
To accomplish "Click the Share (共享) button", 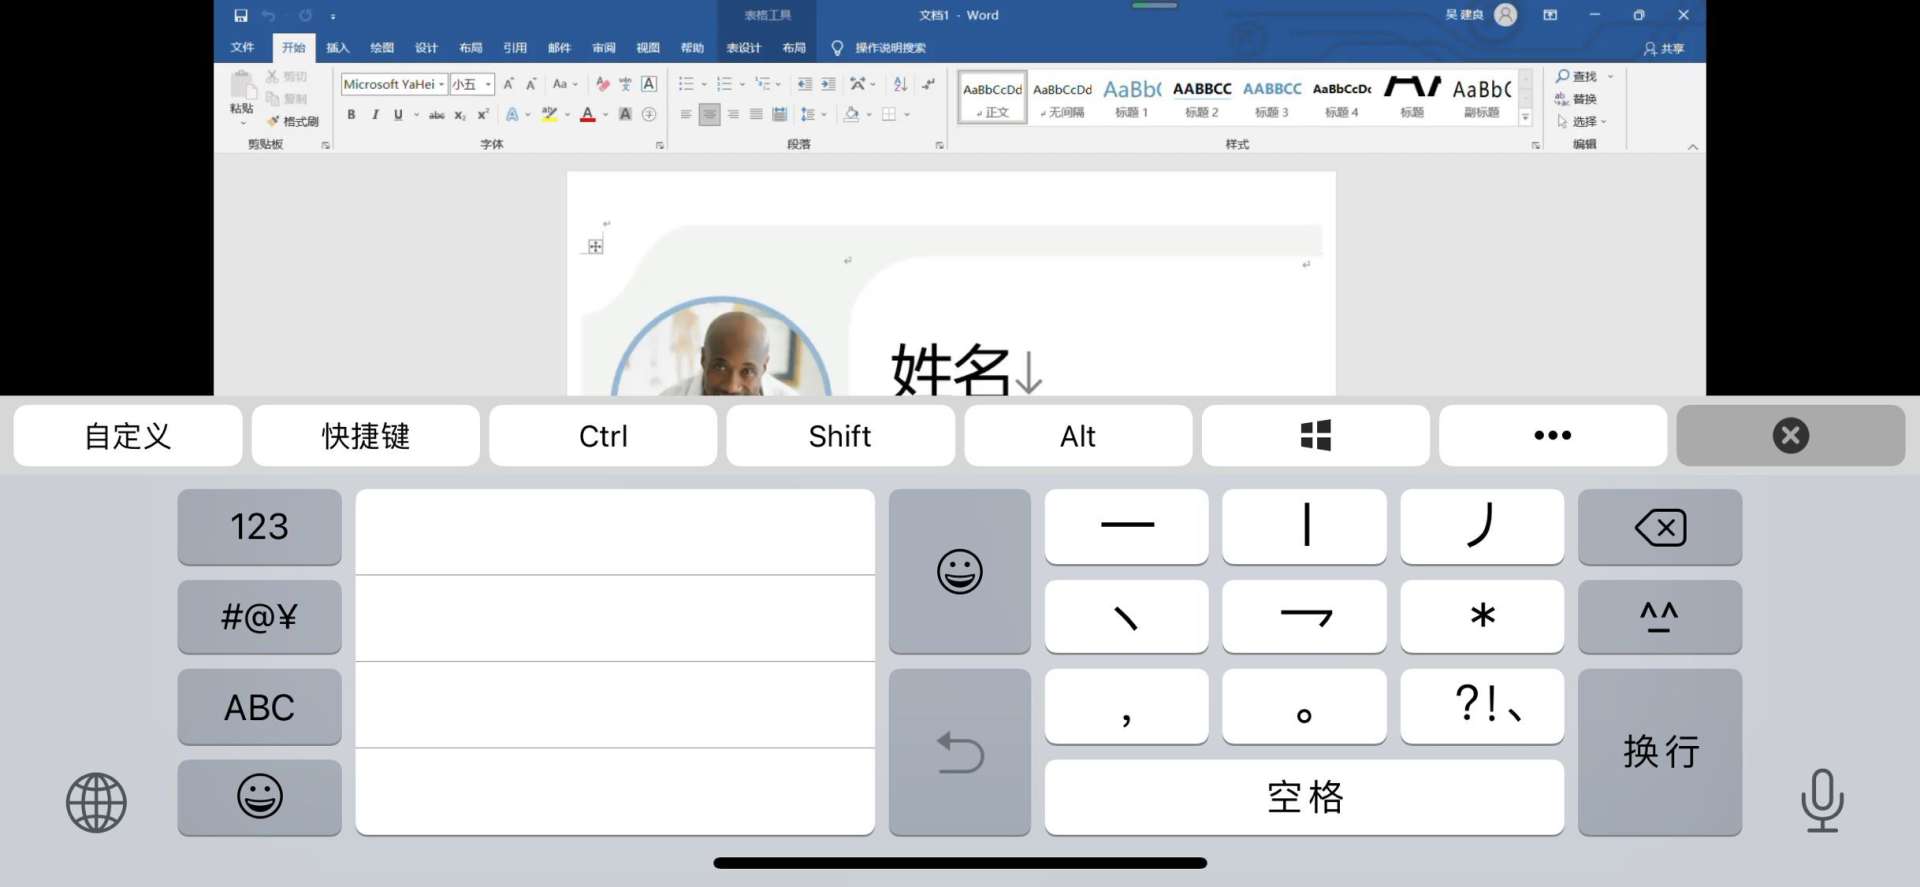I will pos(1664,48).
